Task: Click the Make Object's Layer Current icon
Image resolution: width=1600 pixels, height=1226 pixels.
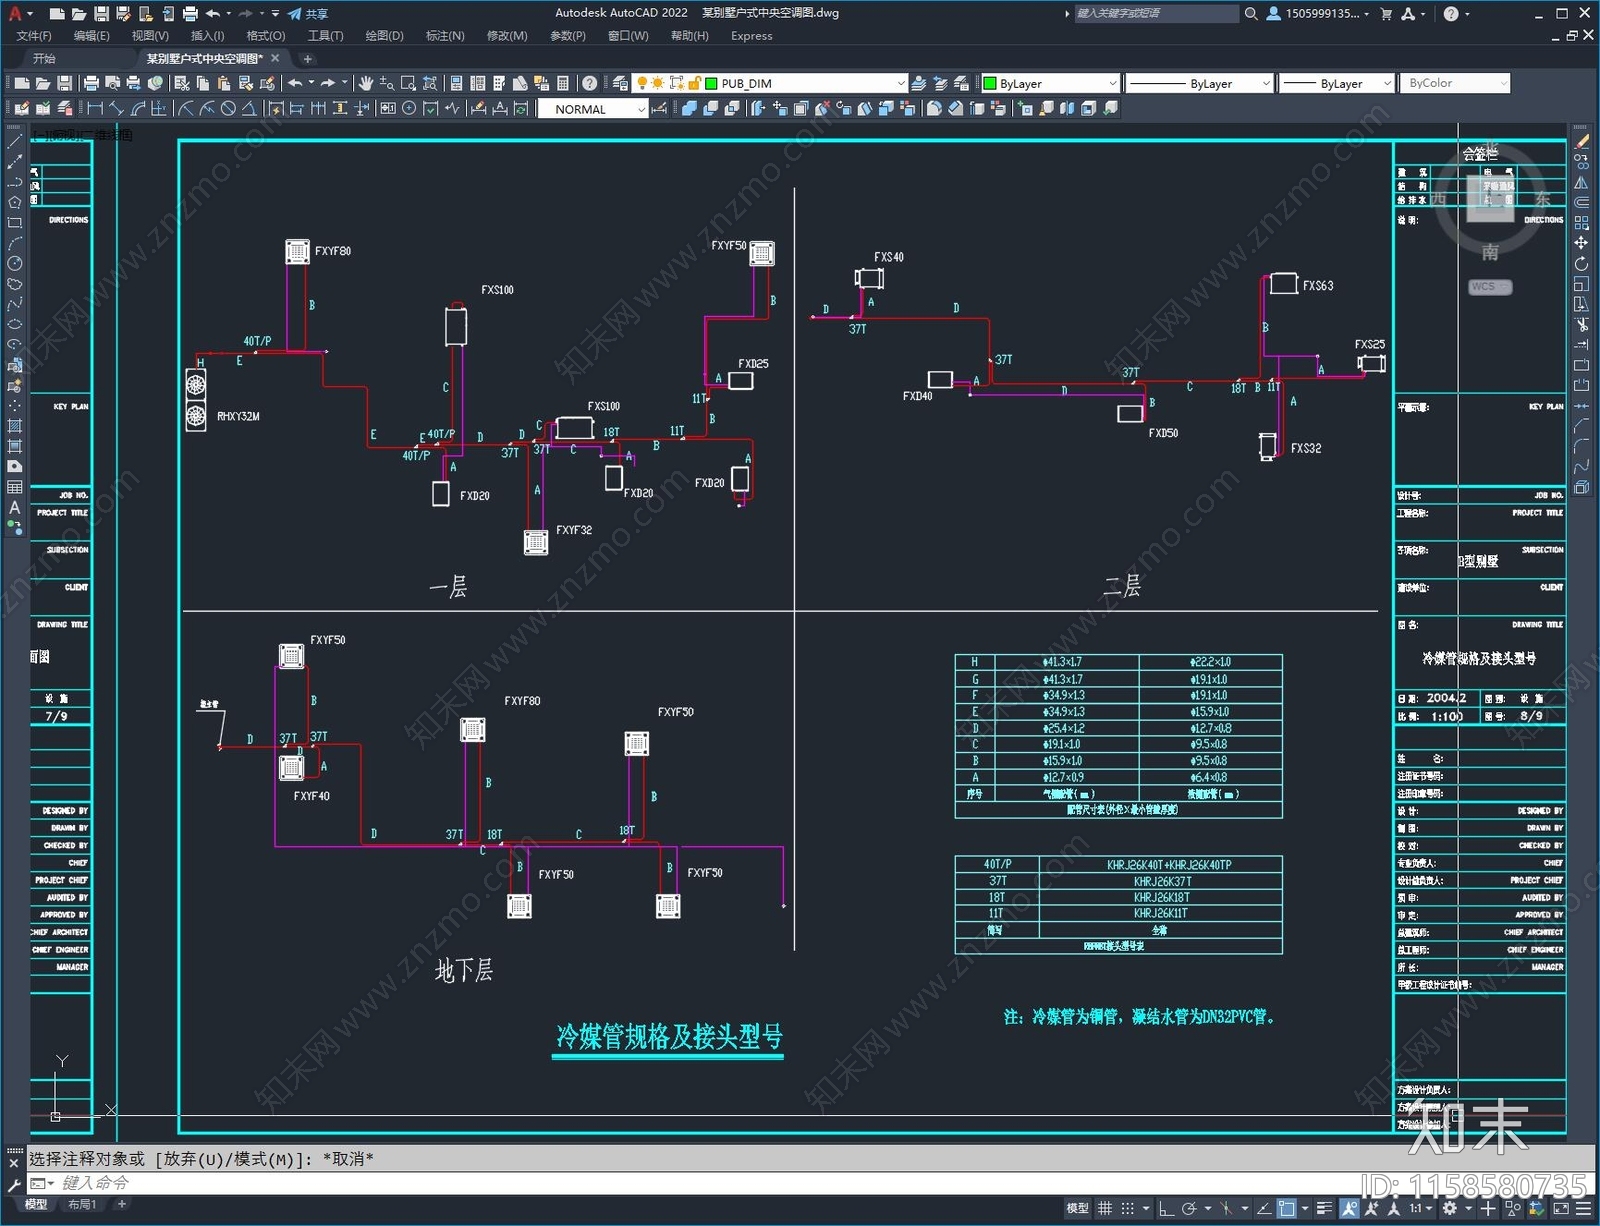Action: (919, 83)
